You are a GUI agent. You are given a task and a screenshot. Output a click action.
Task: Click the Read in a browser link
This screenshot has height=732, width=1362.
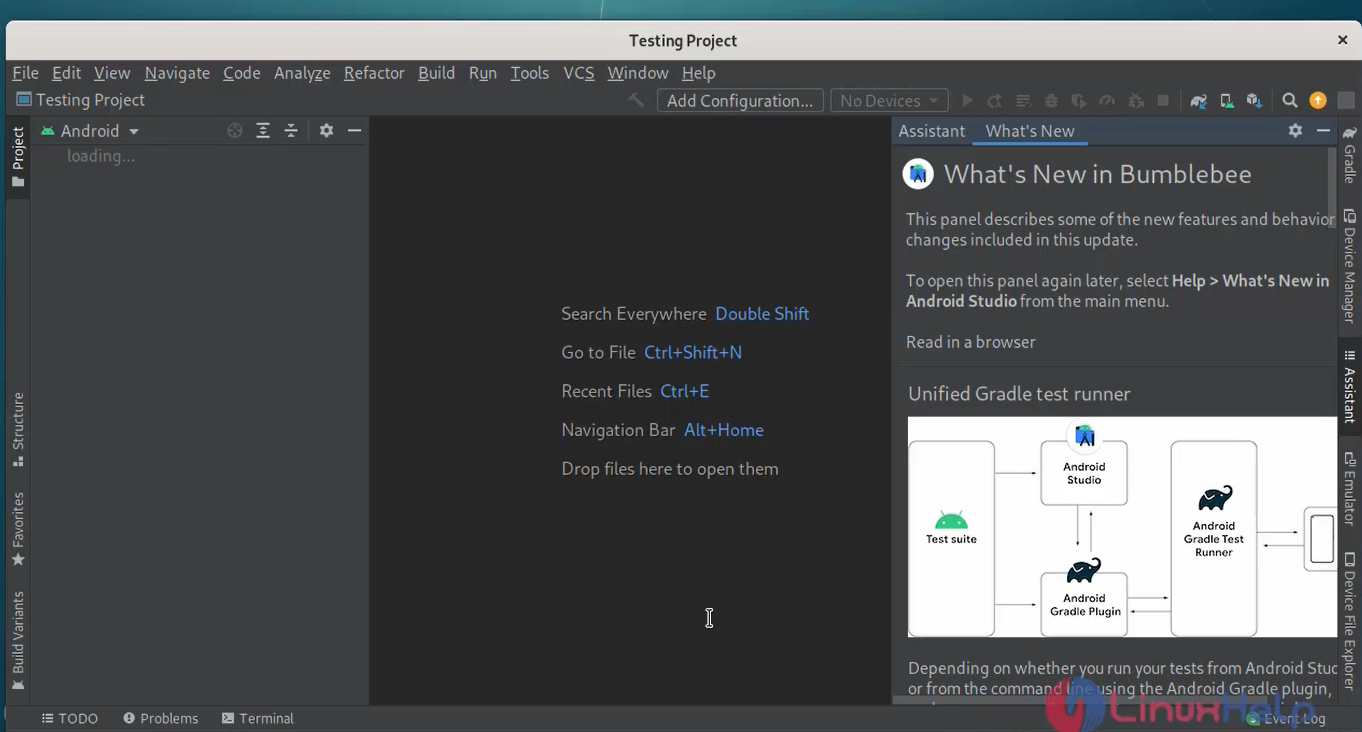[x=970, y=342]
